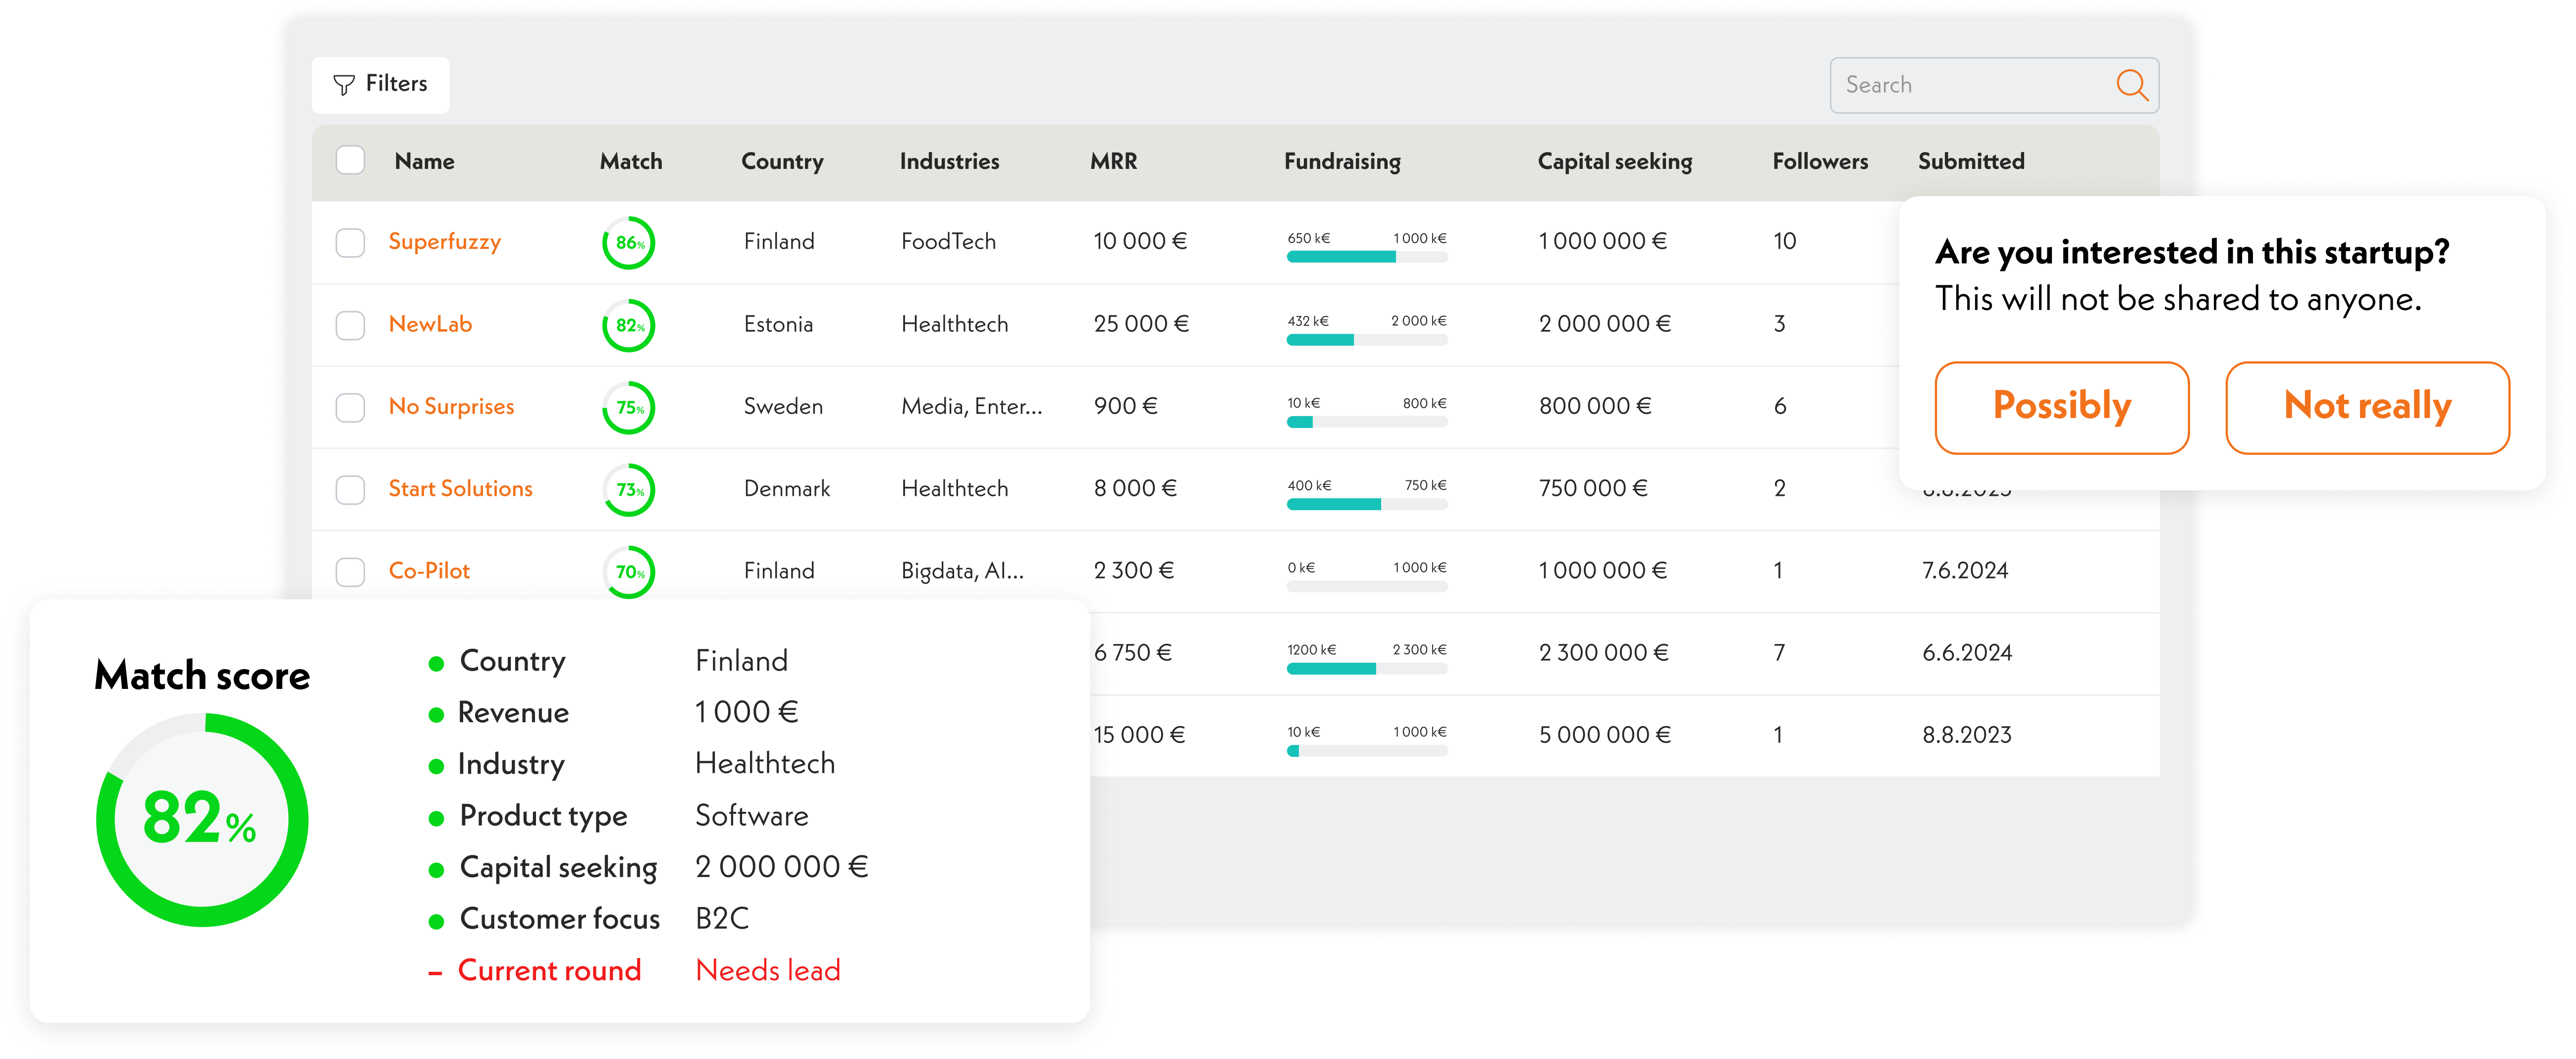Click the large 82% match score ring
2576x1059 pixels.
(202, 819)
